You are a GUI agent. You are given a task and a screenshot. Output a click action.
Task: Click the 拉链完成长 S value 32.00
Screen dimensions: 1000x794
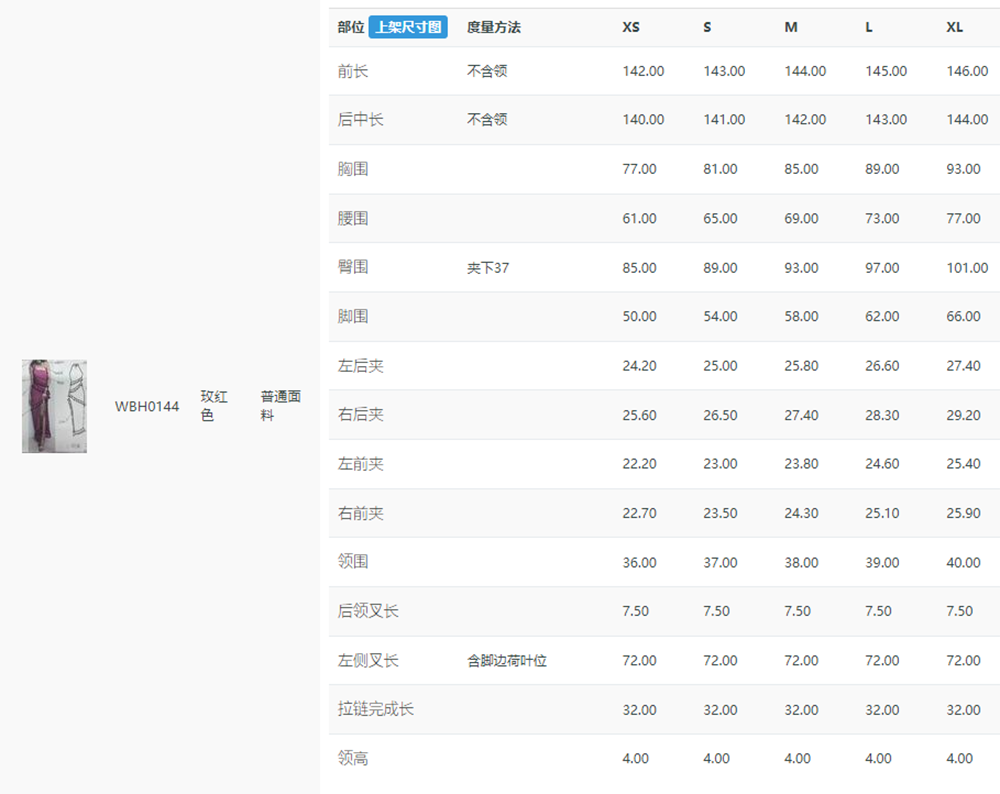tap(720, 710)
